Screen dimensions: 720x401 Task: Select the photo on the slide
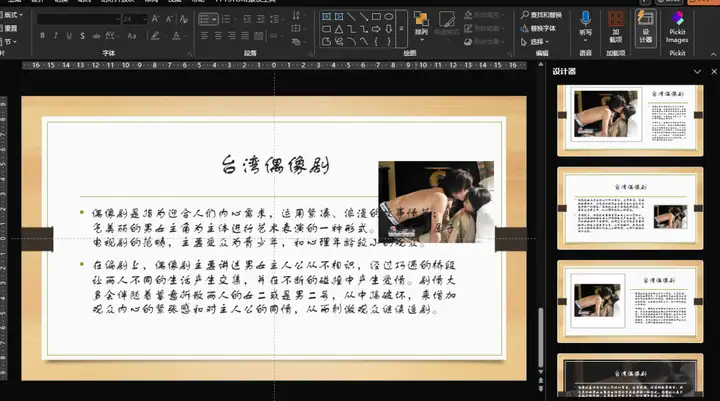click(436, 202)
